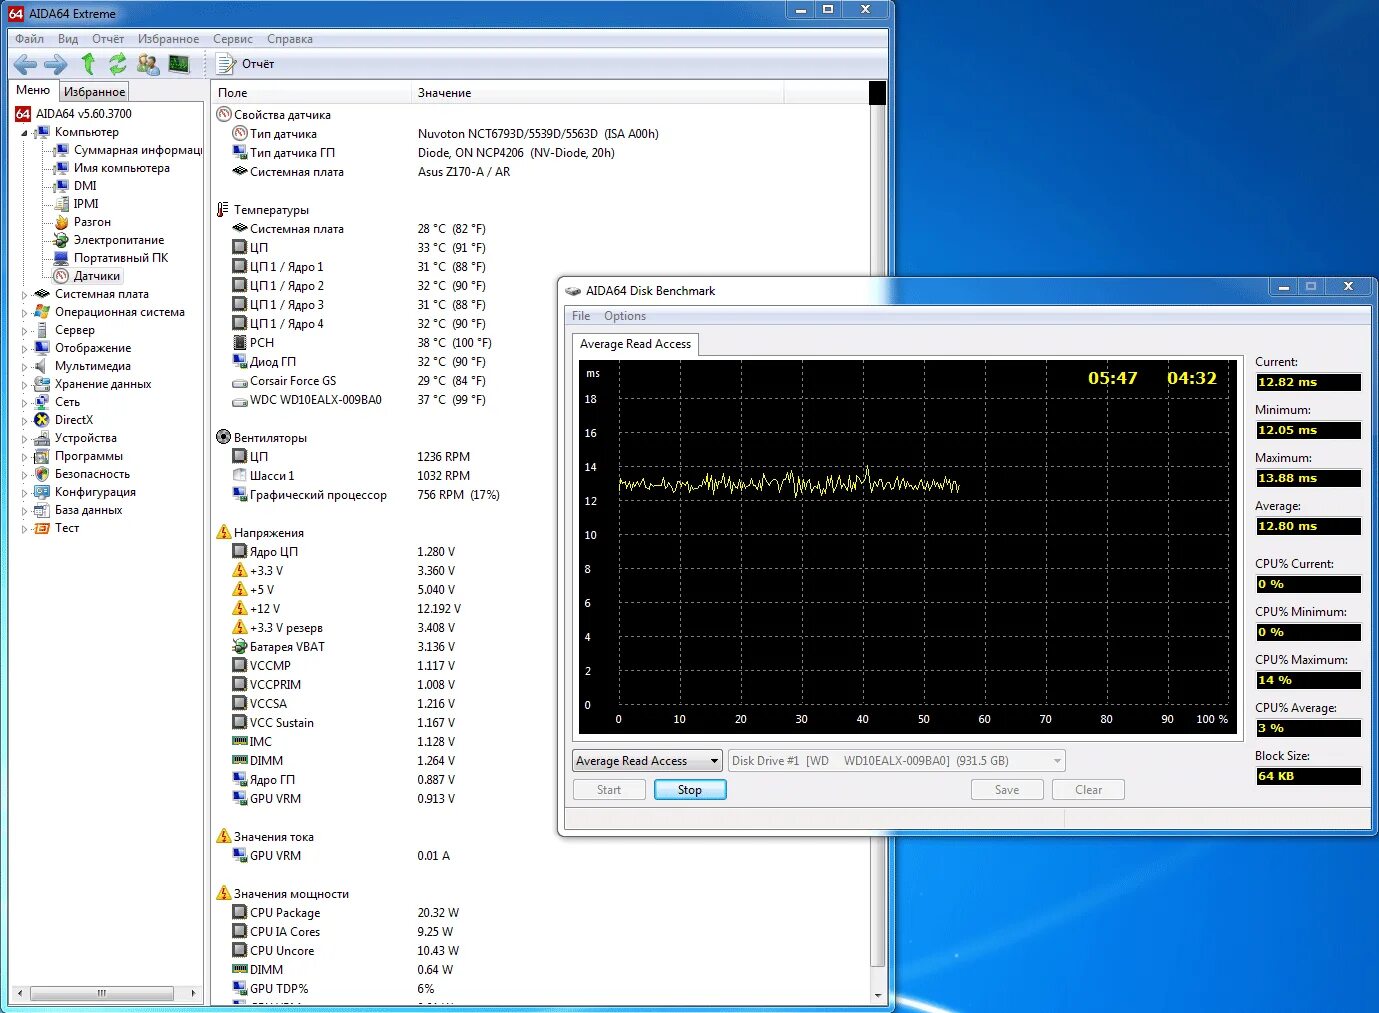1379x1013 pixels.
Task: Expand the Хранение данных tree node
Action: point(25,385)
